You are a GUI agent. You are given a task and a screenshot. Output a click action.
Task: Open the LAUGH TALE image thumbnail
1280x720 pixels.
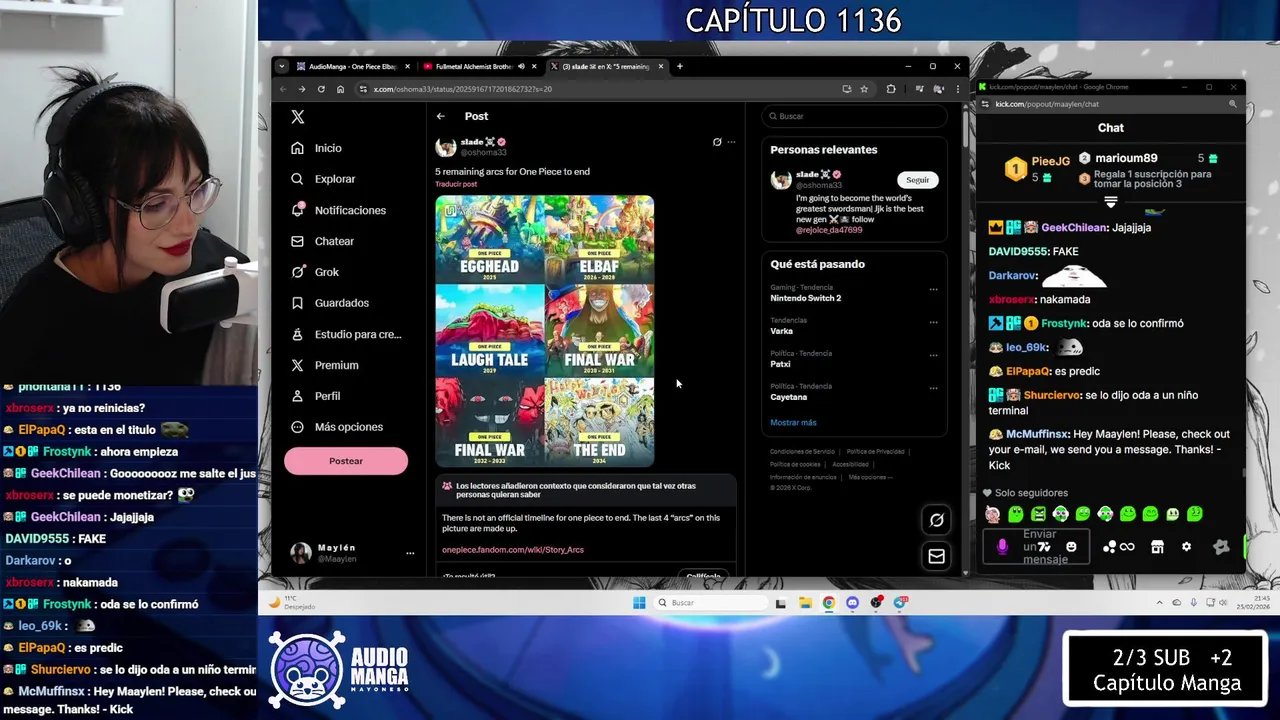[x=490, y=330]
